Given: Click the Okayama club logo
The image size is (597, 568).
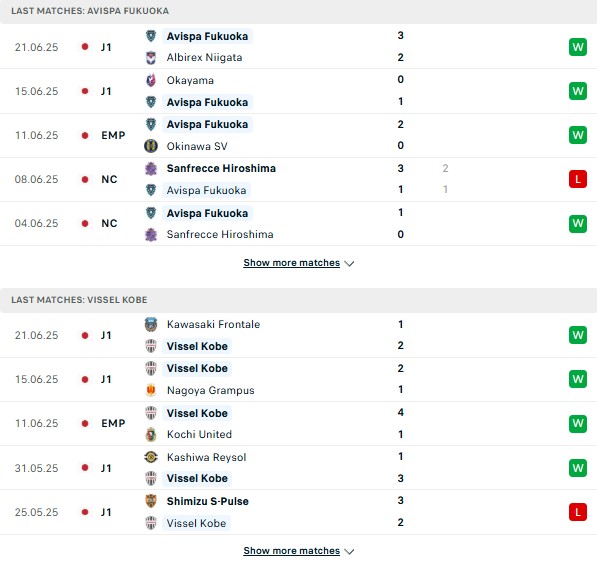Looking at the screenshot, I should (x=151, y=80).
